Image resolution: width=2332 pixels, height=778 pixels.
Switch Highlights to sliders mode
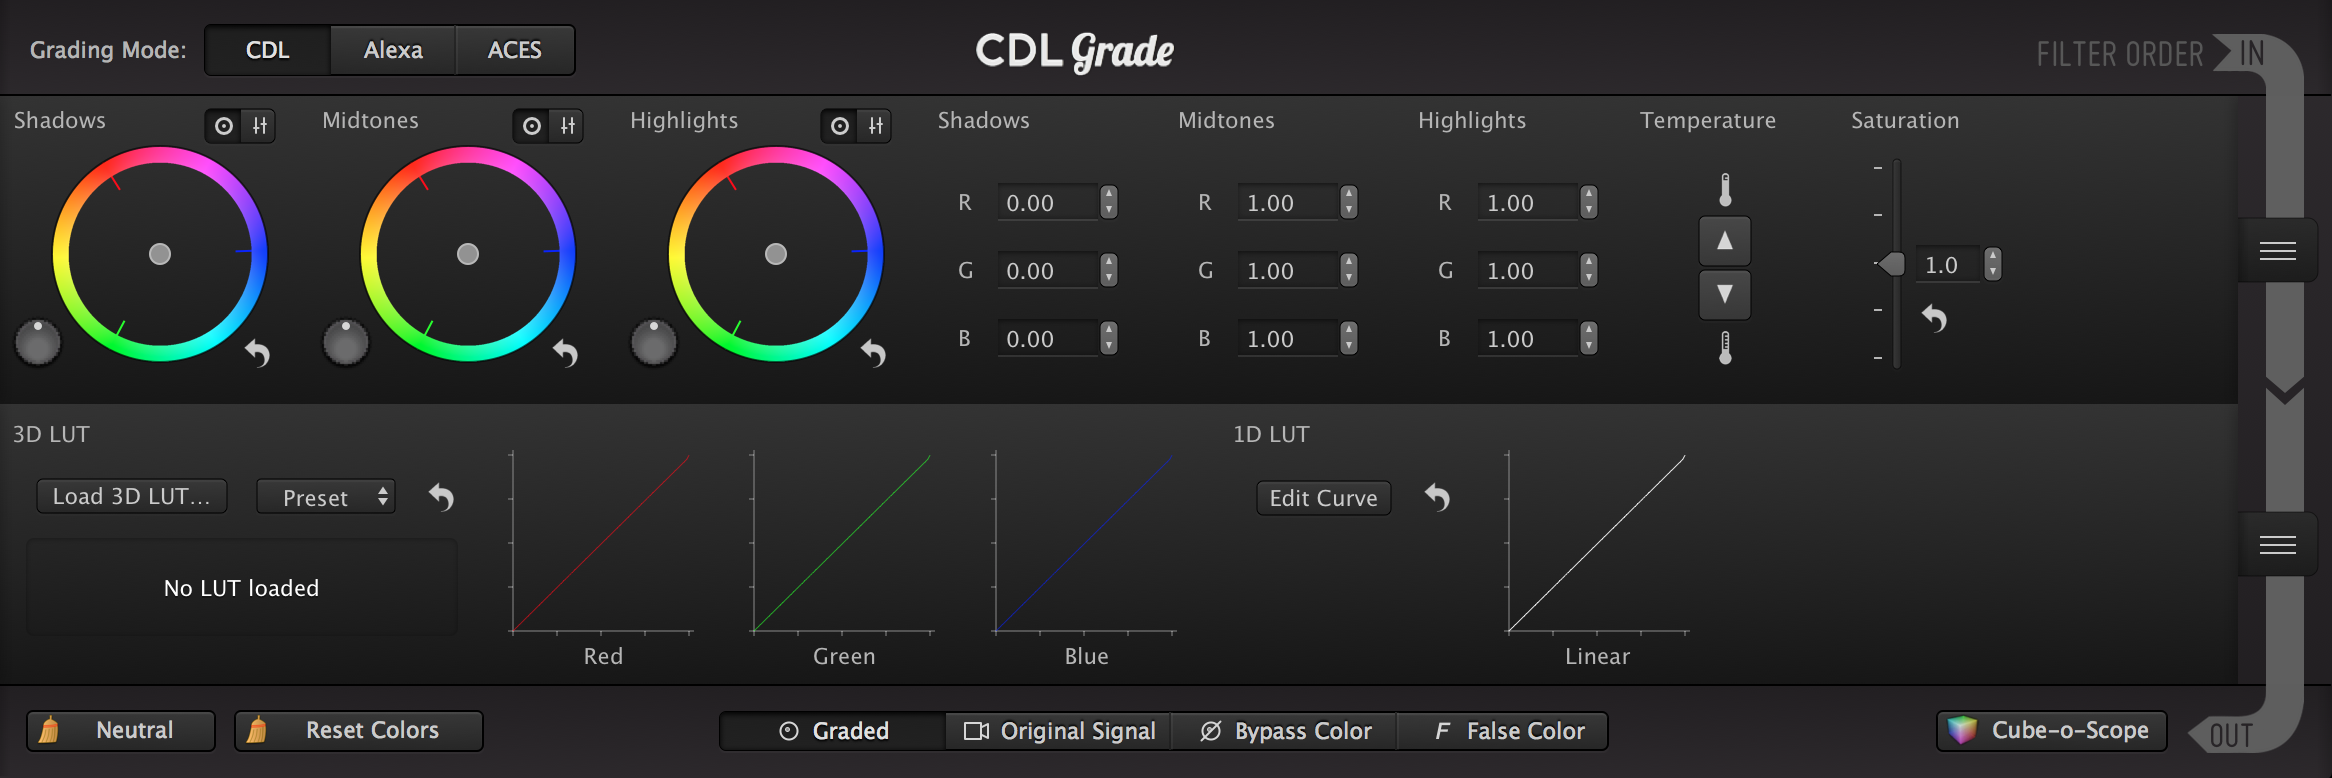[x=876, y=126]
